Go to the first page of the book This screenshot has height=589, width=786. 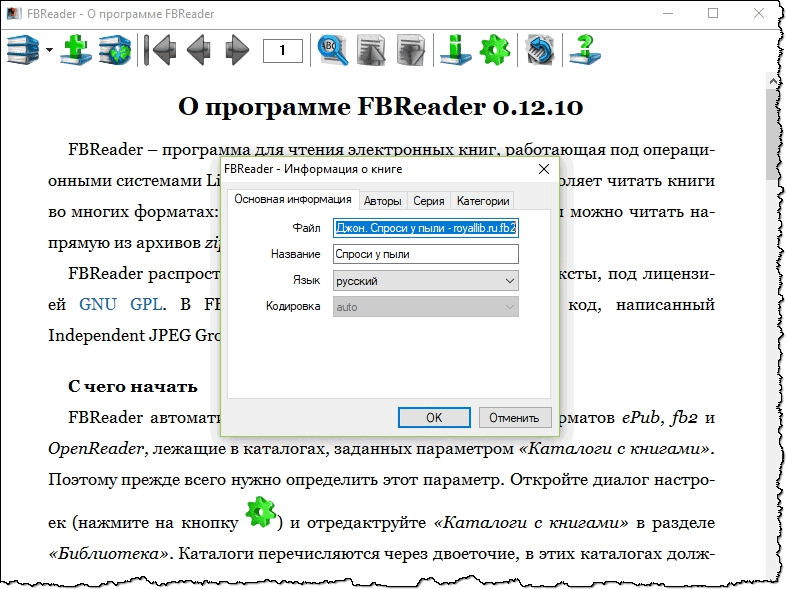tap(159, 50)
